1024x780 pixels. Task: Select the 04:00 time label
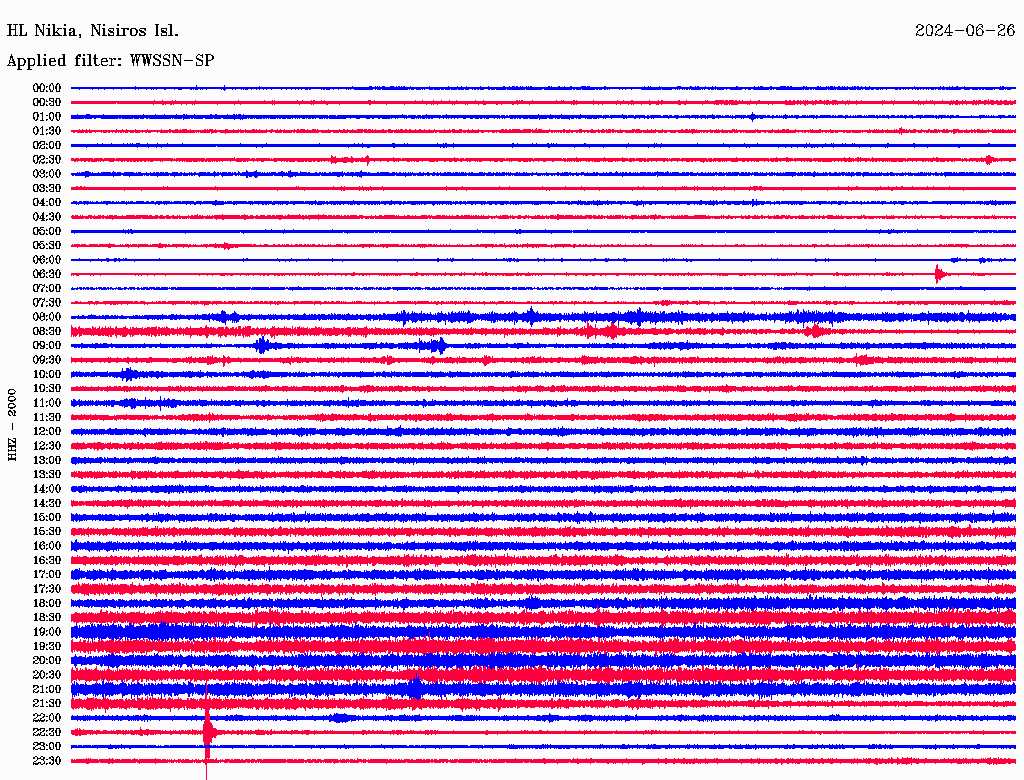click(47, 203)
